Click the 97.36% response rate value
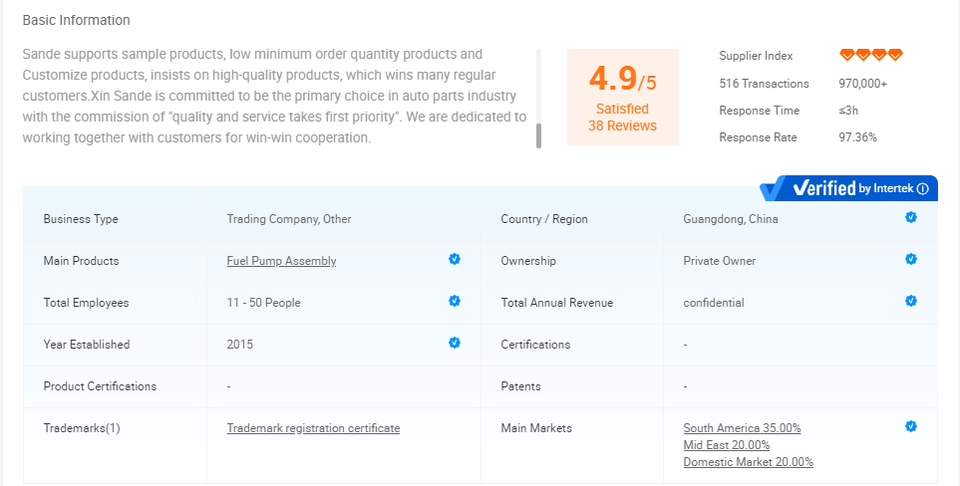The width and height of the screenshot is (960, 486). pos(858,137)
